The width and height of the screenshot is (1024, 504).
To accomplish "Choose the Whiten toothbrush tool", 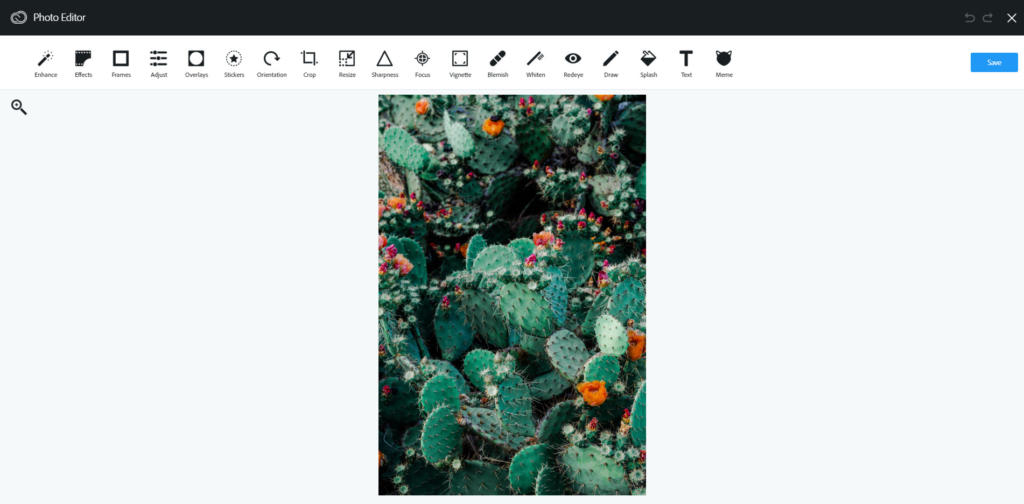I will (536, 64).
